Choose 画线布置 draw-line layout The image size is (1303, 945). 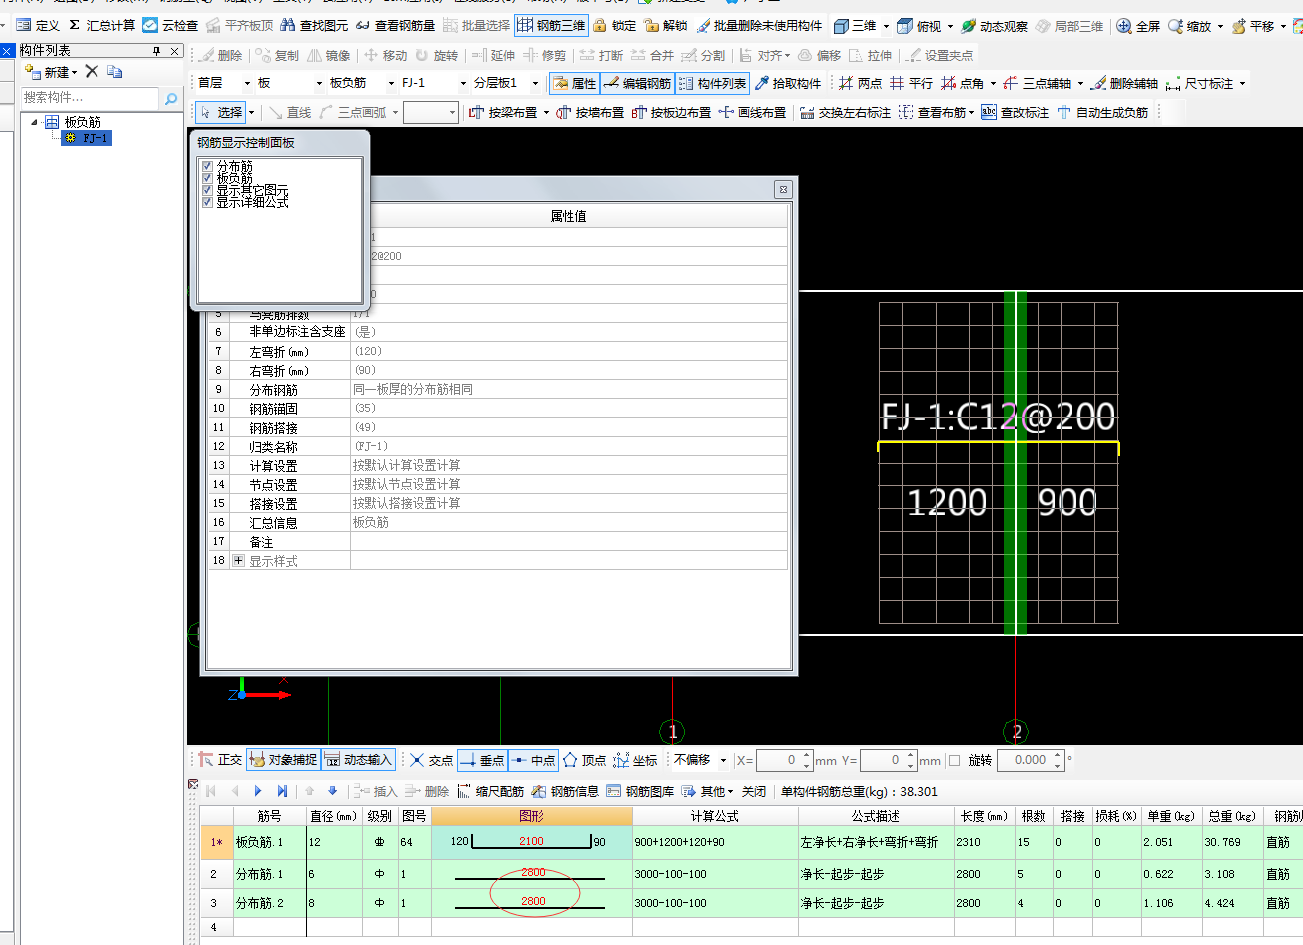[x=752, y=113]
